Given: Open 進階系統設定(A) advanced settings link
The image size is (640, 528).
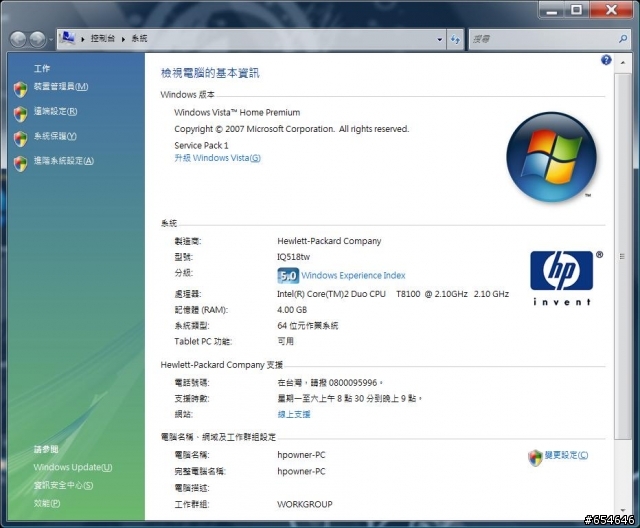Looking at the screenshot, I should tap(63, 161).
